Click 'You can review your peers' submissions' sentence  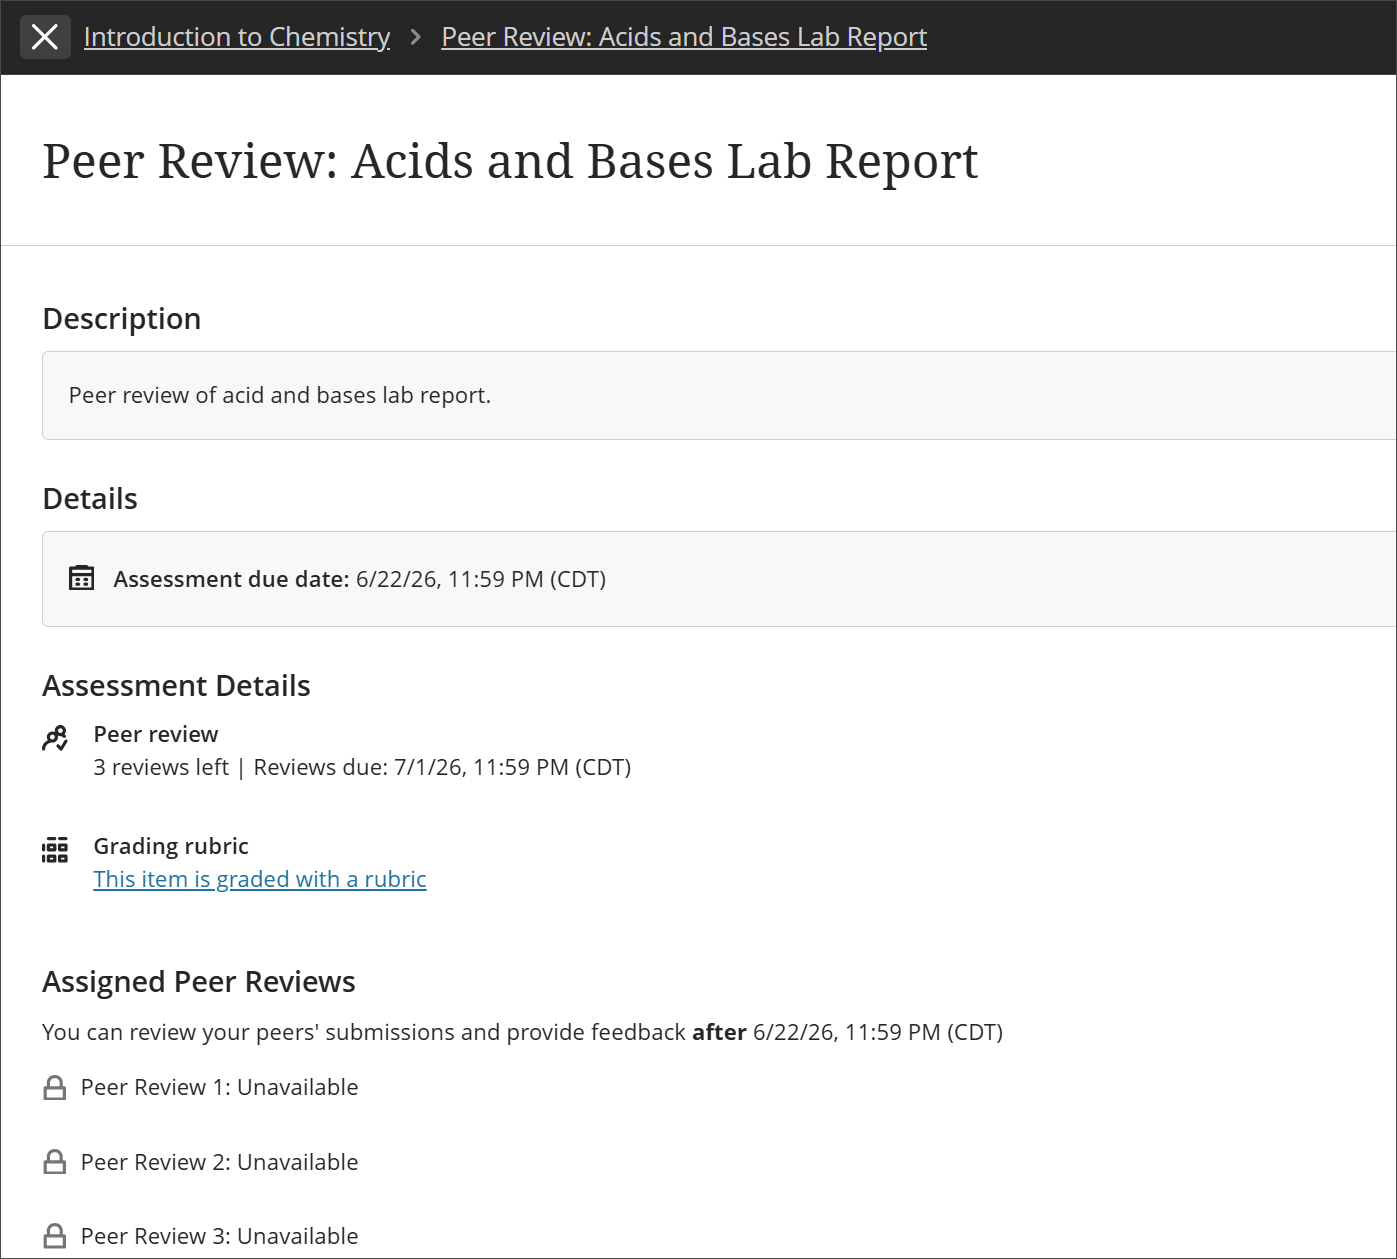(523, 1032)
